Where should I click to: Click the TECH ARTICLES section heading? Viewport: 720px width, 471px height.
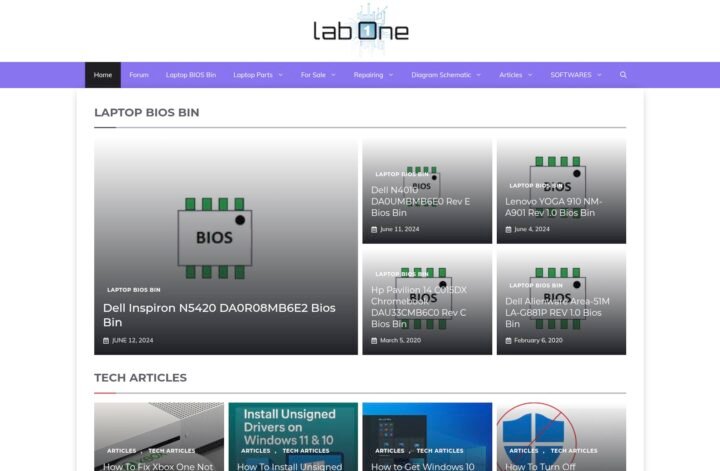coord(141,378)
